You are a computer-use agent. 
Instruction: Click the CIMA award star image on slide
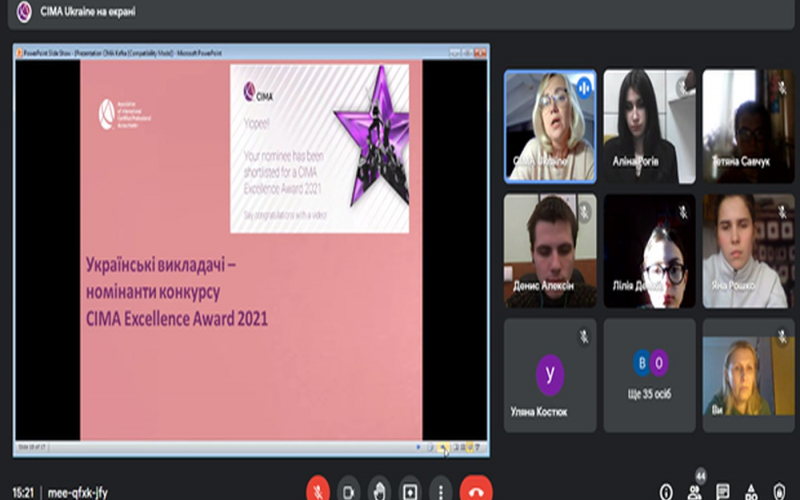(372, 136)
